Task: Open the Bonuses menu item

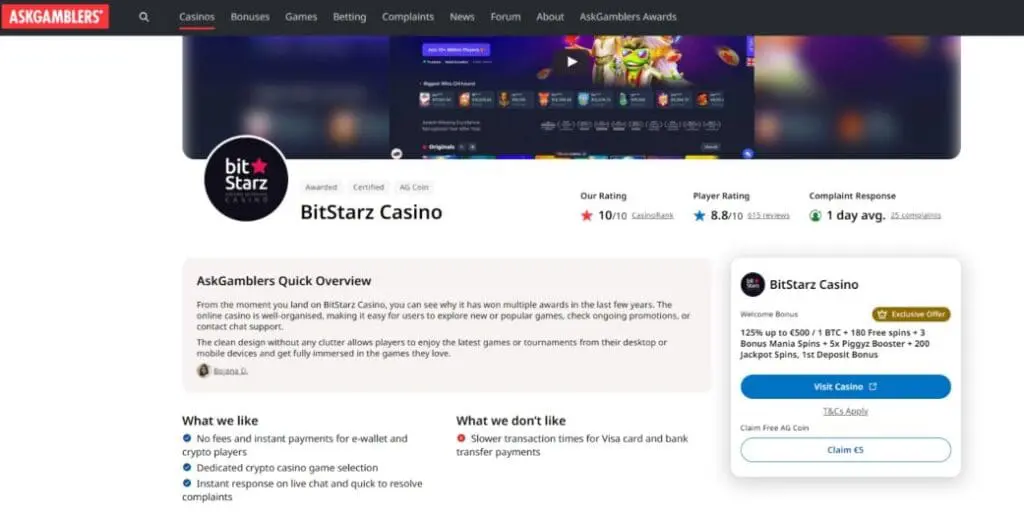Action: coord(250,17)
